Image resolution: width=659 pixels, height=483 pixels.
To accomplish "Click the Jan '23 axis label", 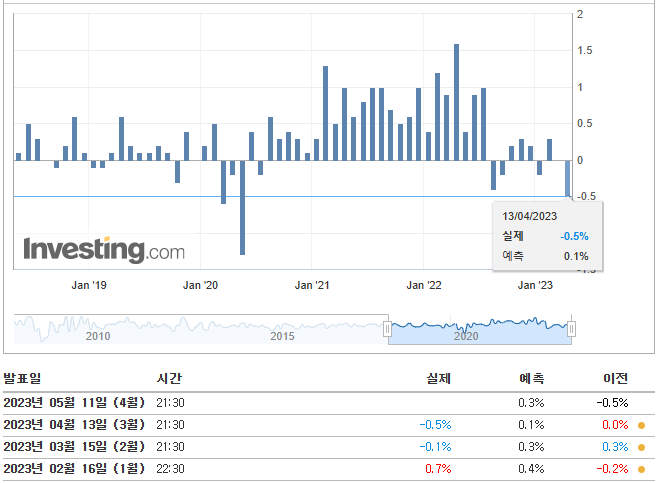I will [x=535, y=285].
